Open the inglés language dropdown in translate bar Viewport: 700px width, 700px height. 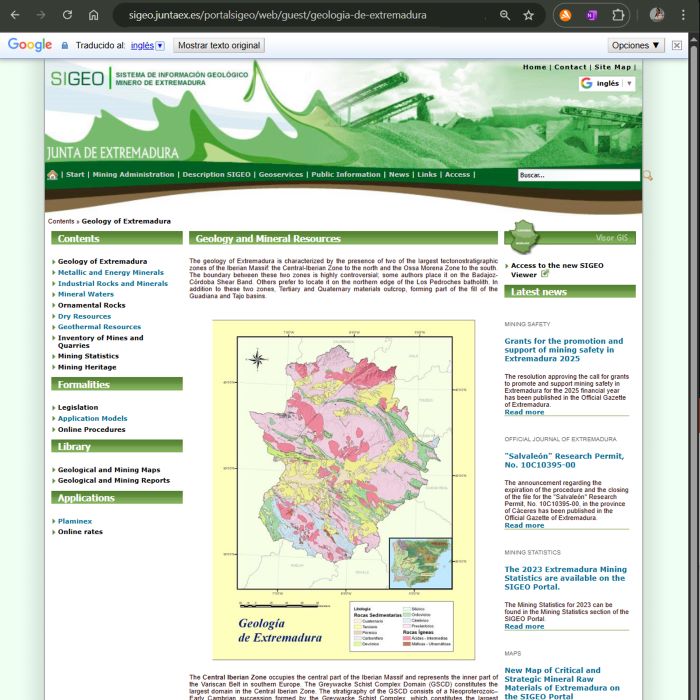pyautogui.click(x=148, y=46)
